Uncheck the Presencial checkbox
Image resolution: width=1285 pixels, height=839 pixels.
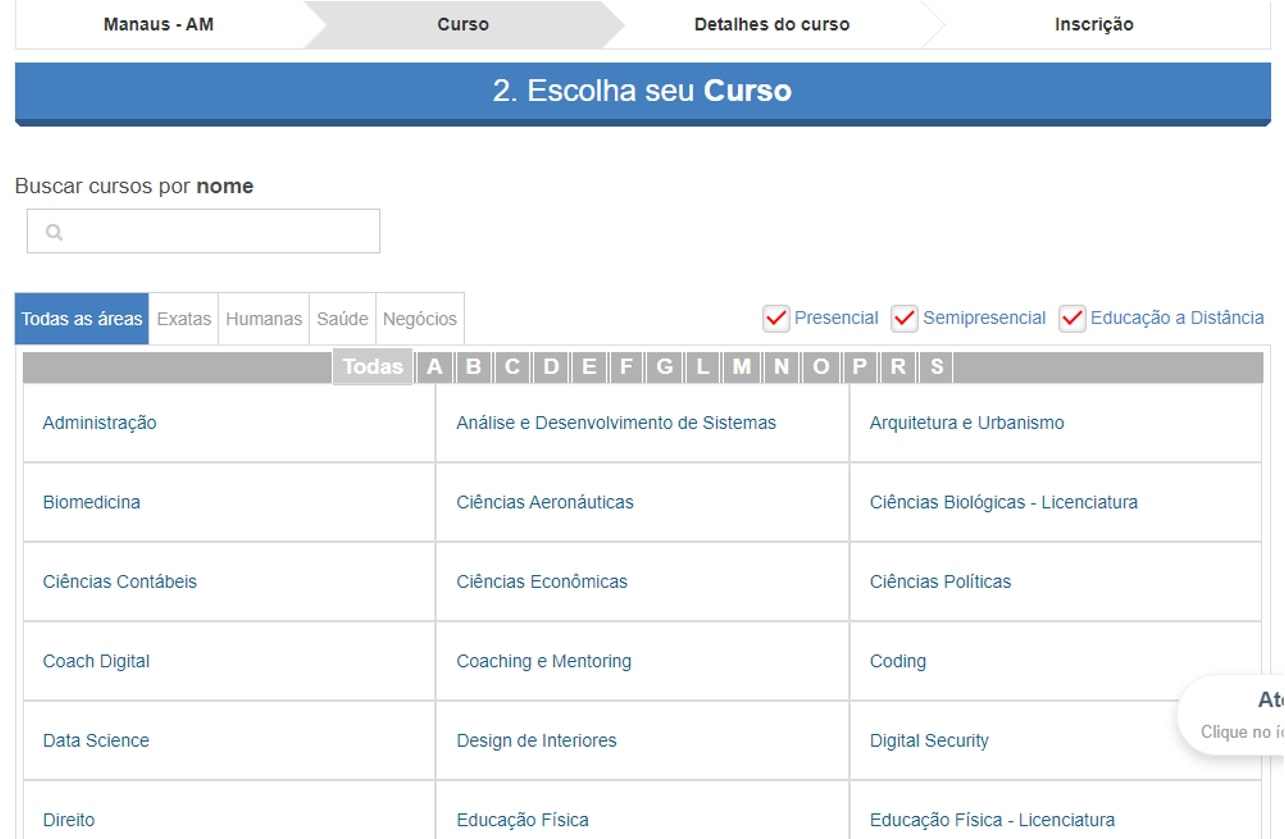[776, 318]
